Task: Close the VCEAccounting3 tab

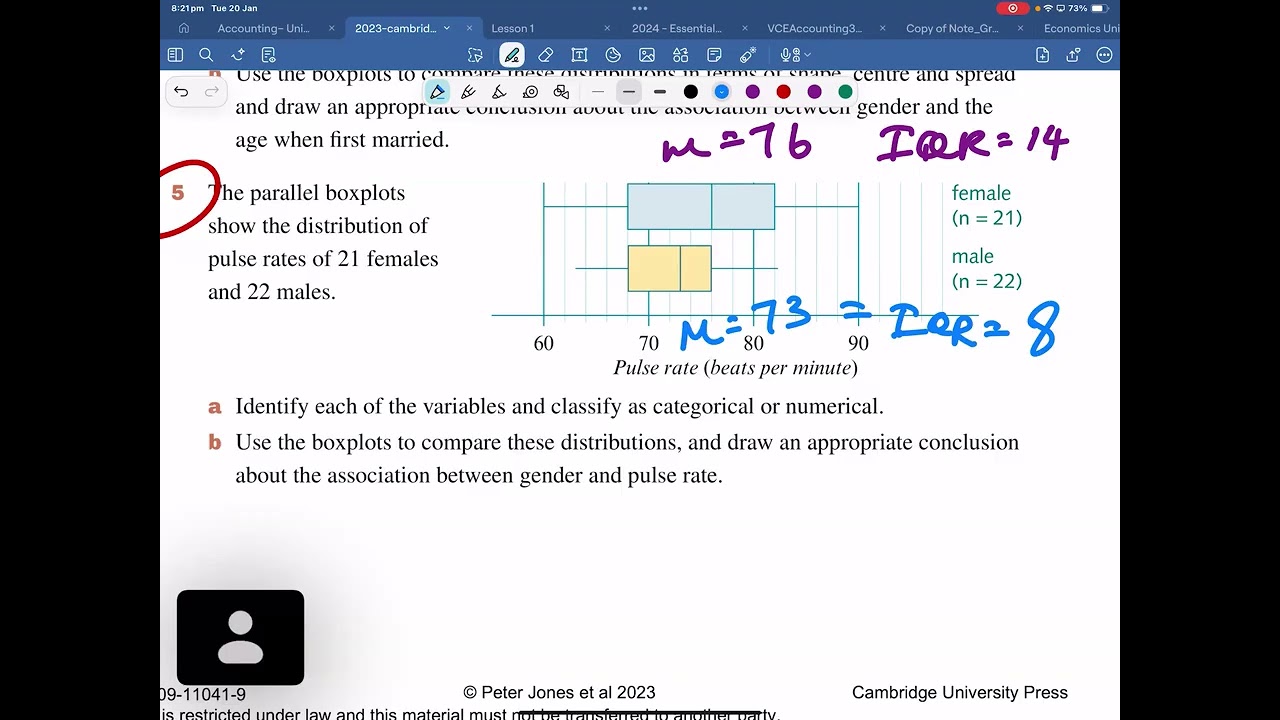Action: (882, 28)
